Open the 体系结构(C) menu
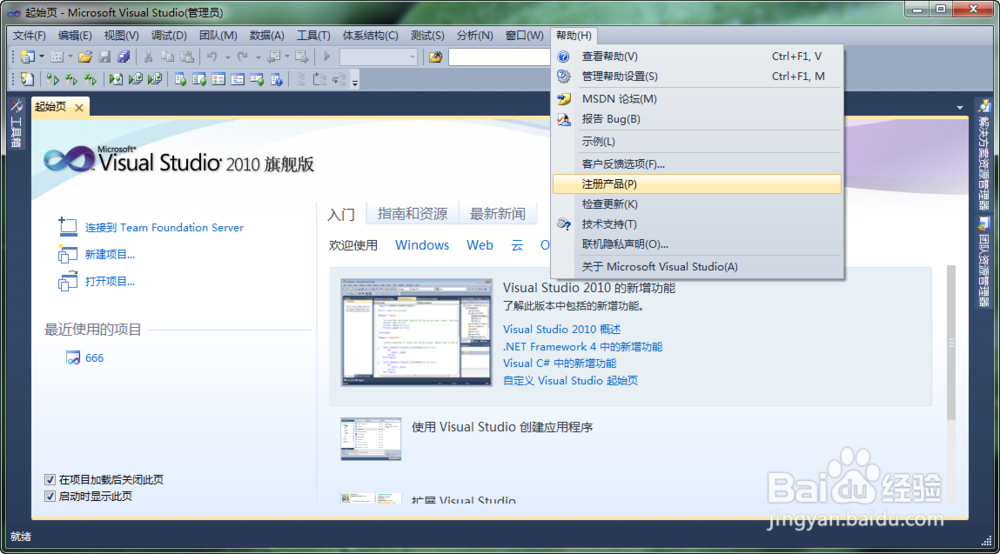 (370, 35)
